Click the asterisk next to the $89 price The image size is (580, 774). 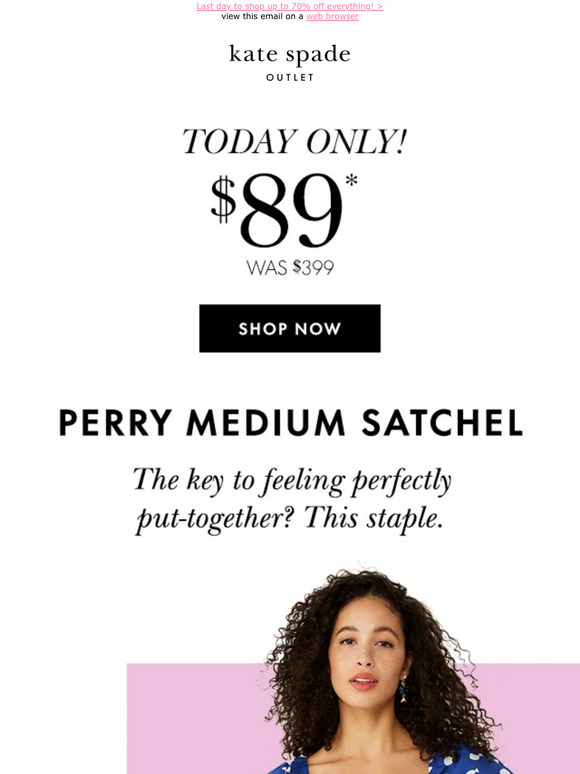[x=351, y=181]
